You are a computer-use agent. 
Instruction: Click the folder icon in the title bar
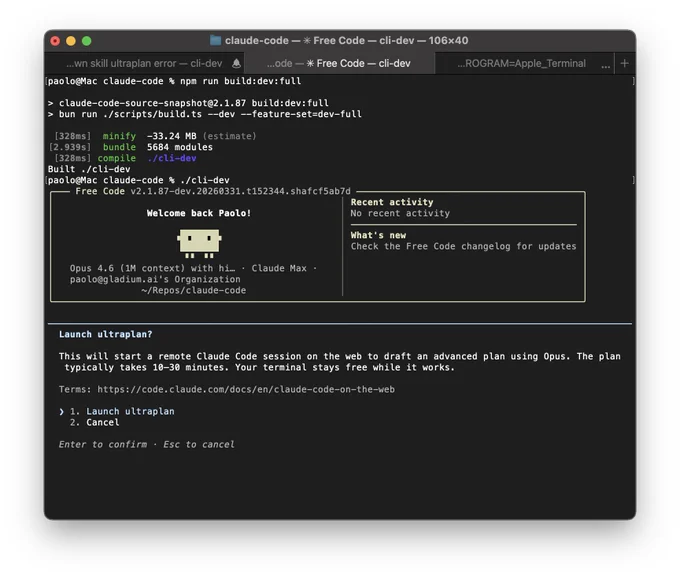coord(215,40)
